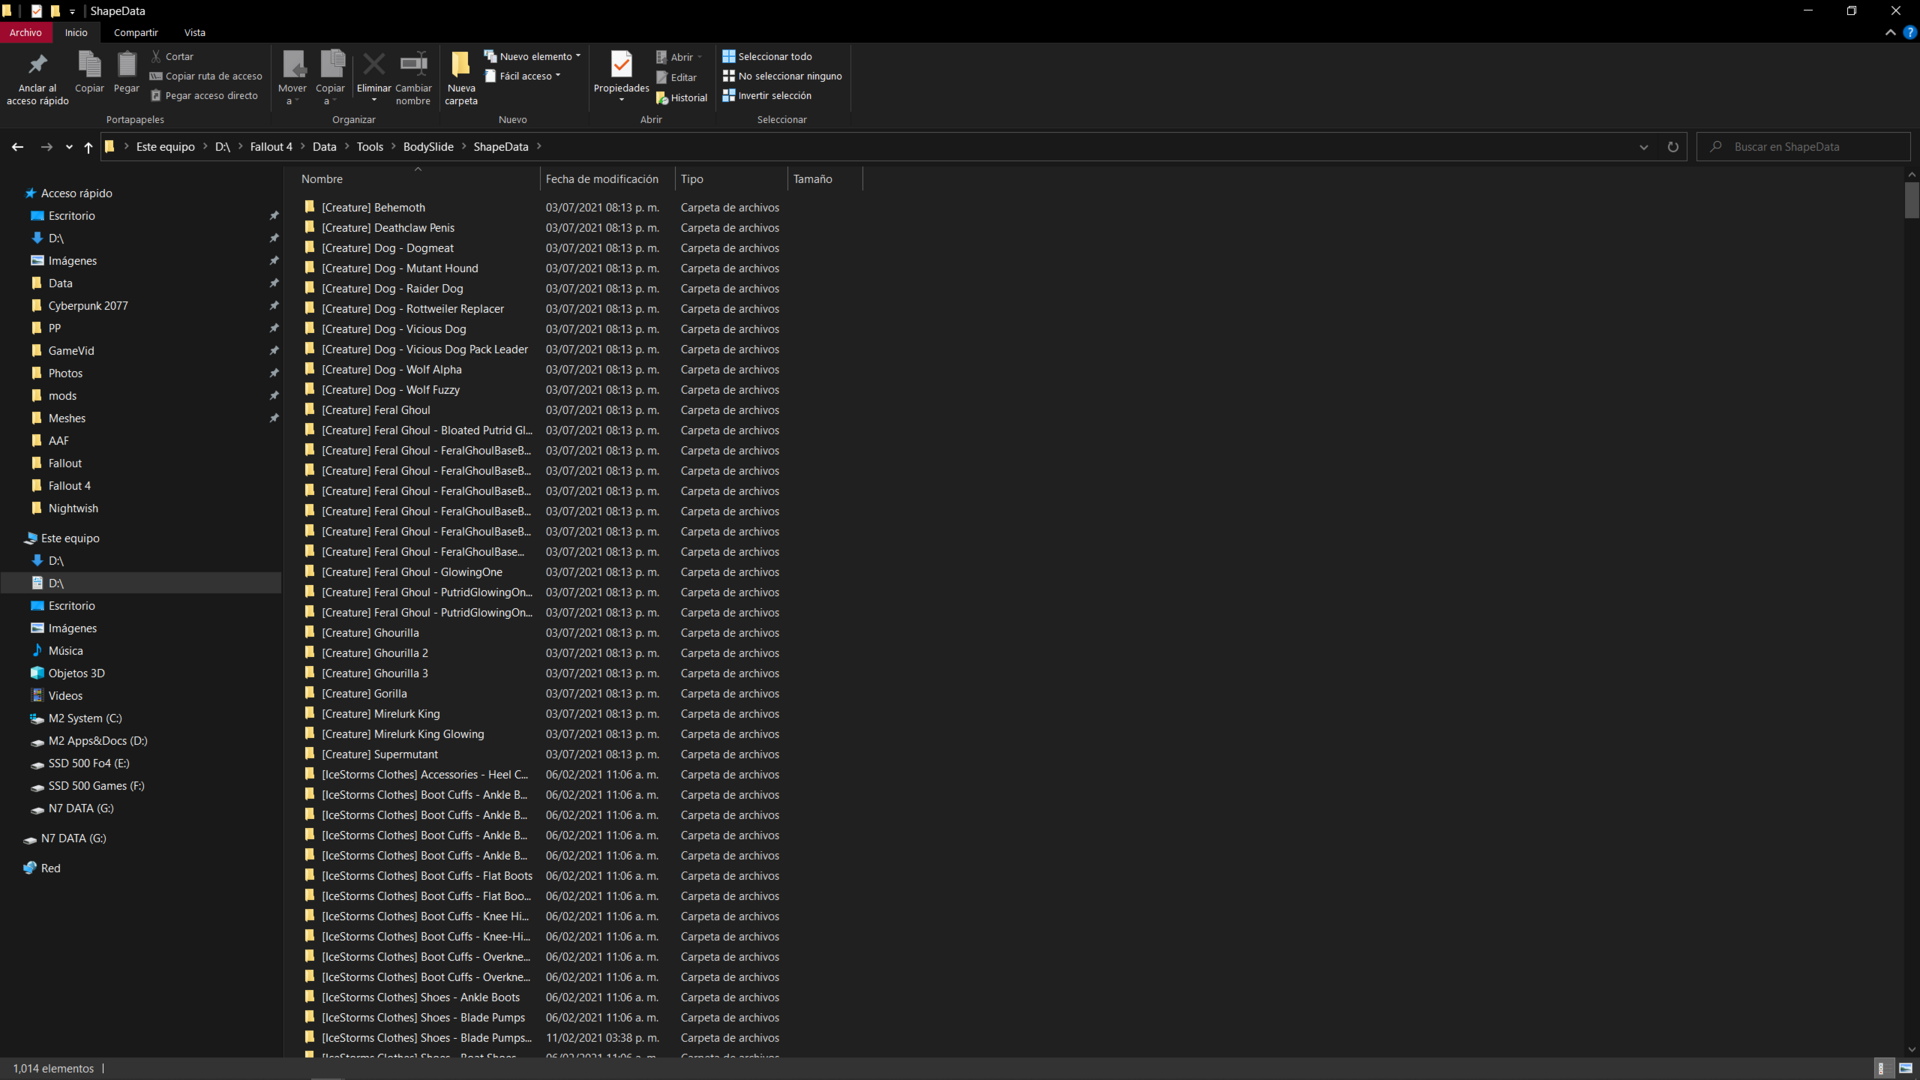The height and width of the screenshot is (1080, 1920).
Task: Click the Cambiar nombre icon
Action: coord(413,65)
